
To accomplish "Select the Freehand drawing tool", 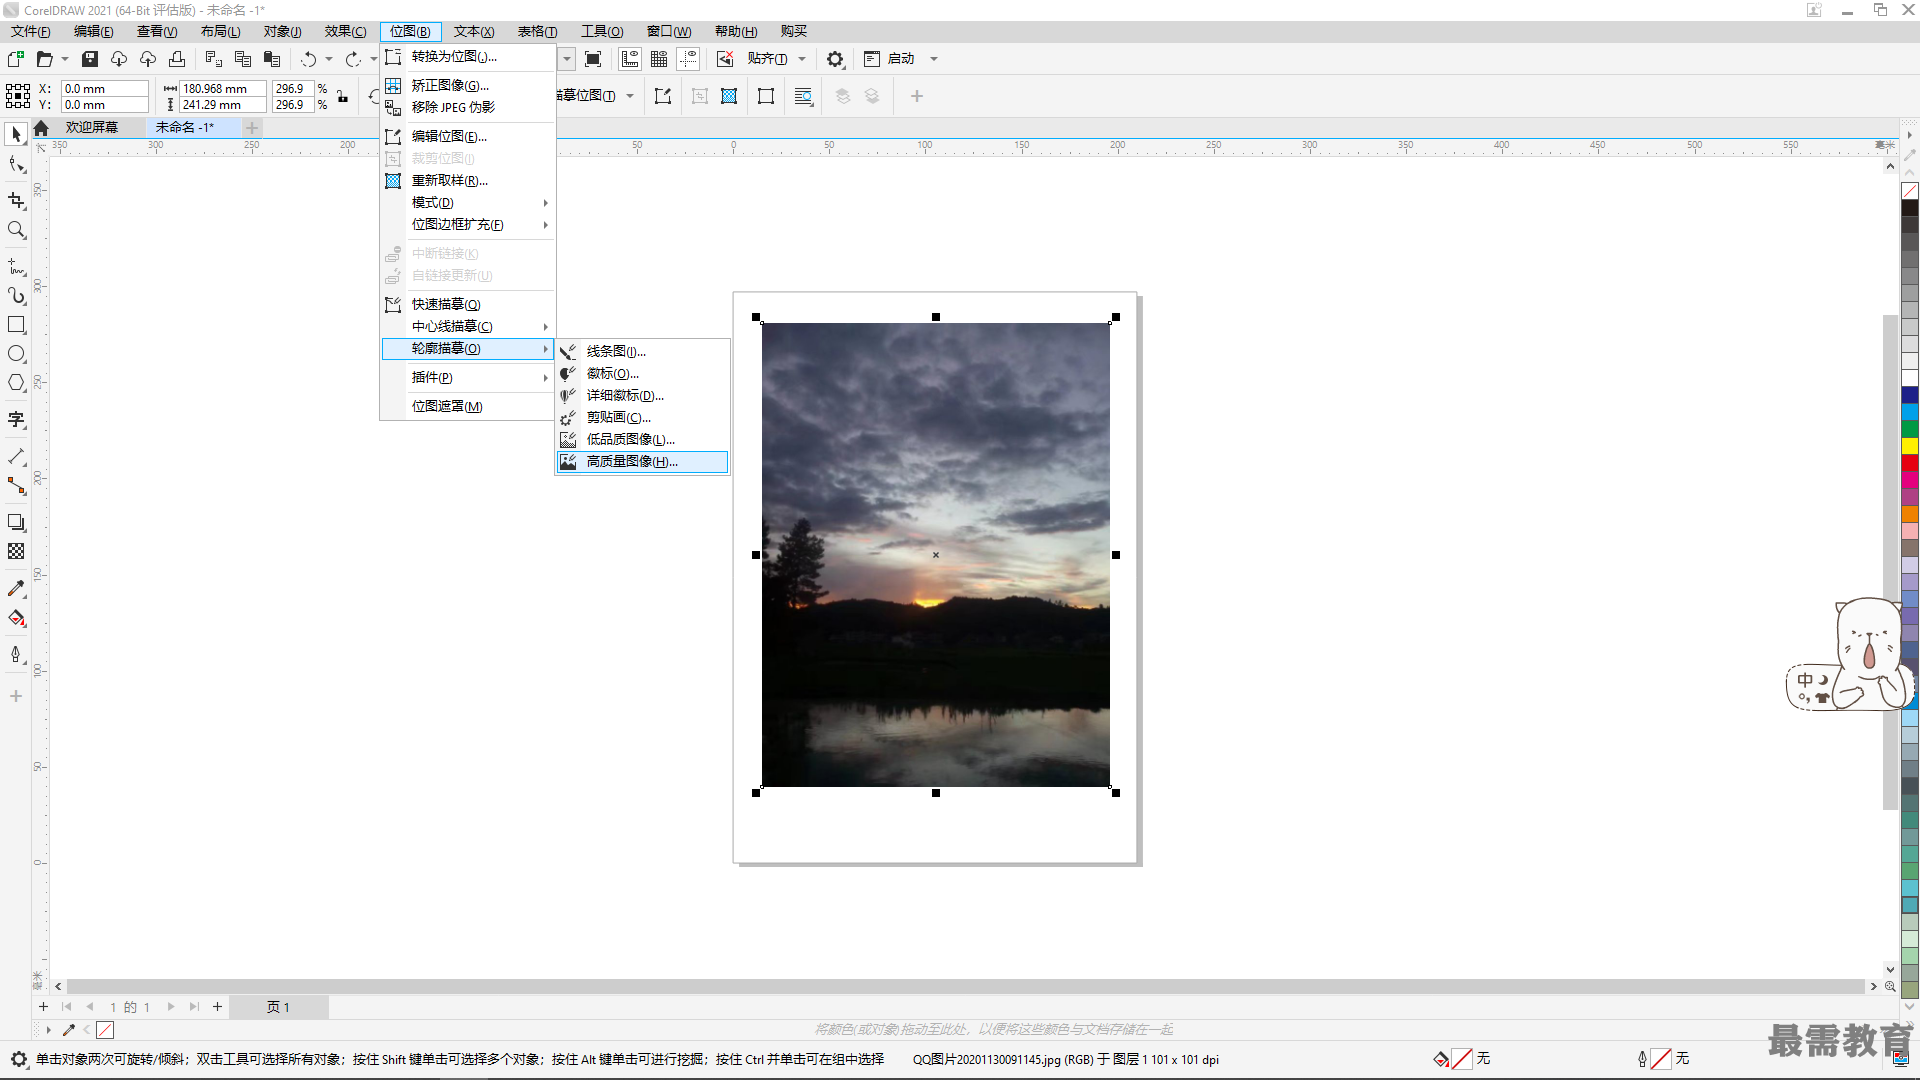I will tap(16, 267).
